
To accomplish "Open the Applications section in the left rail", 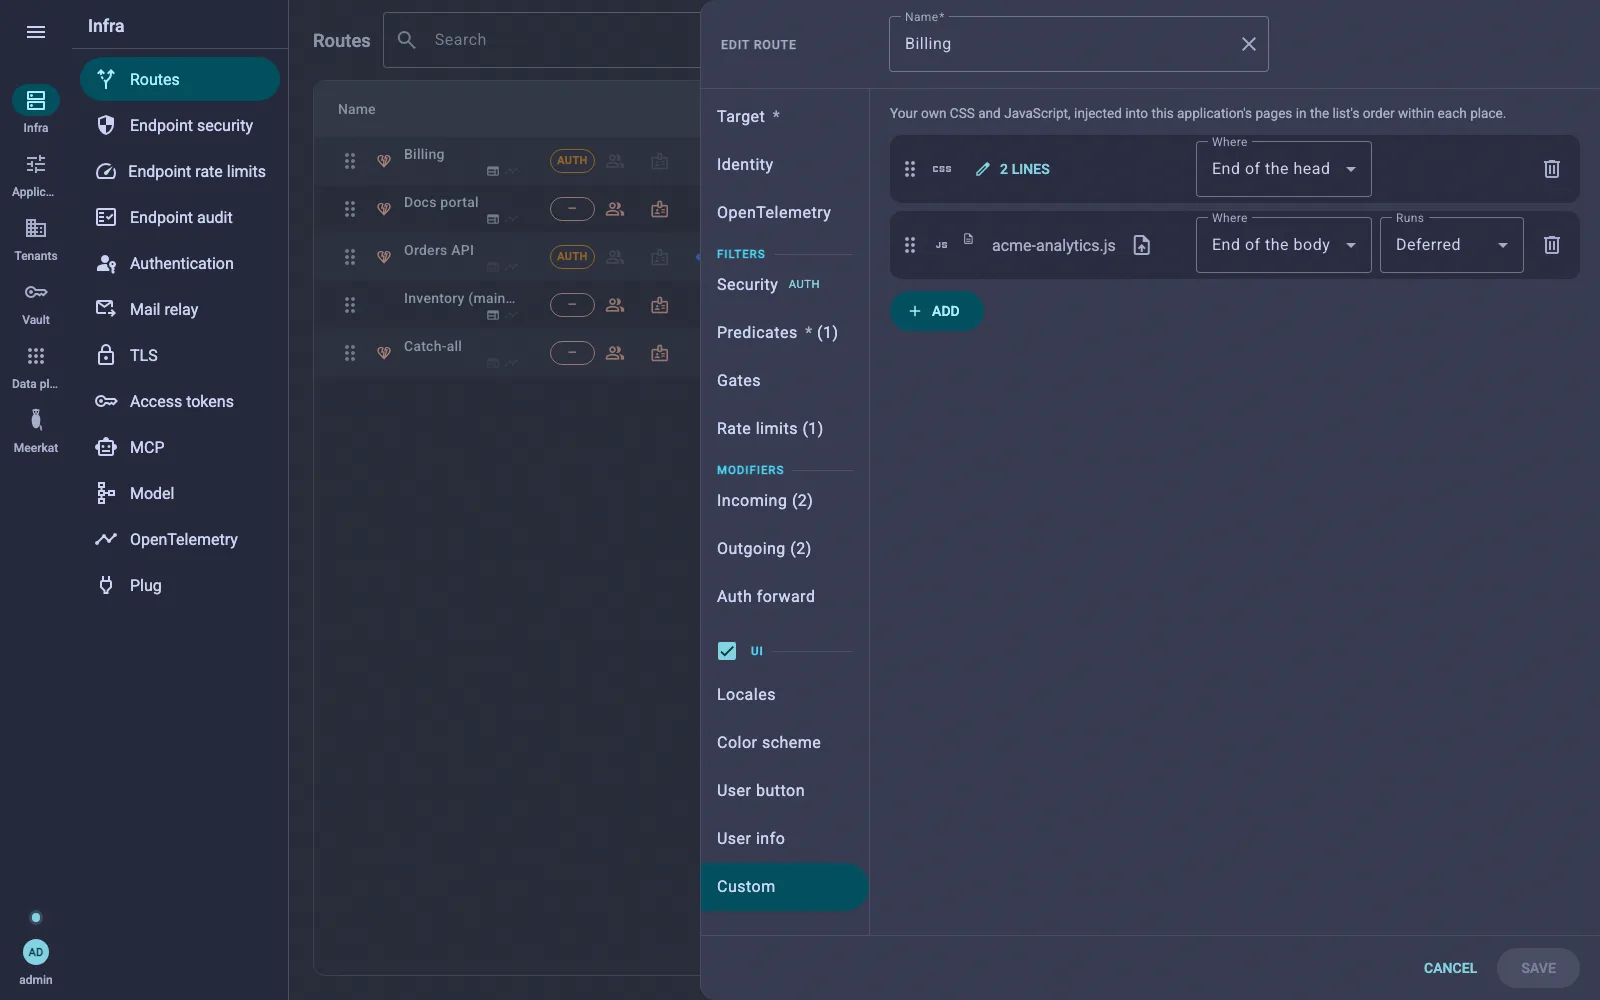I will (x=36, y=175).
